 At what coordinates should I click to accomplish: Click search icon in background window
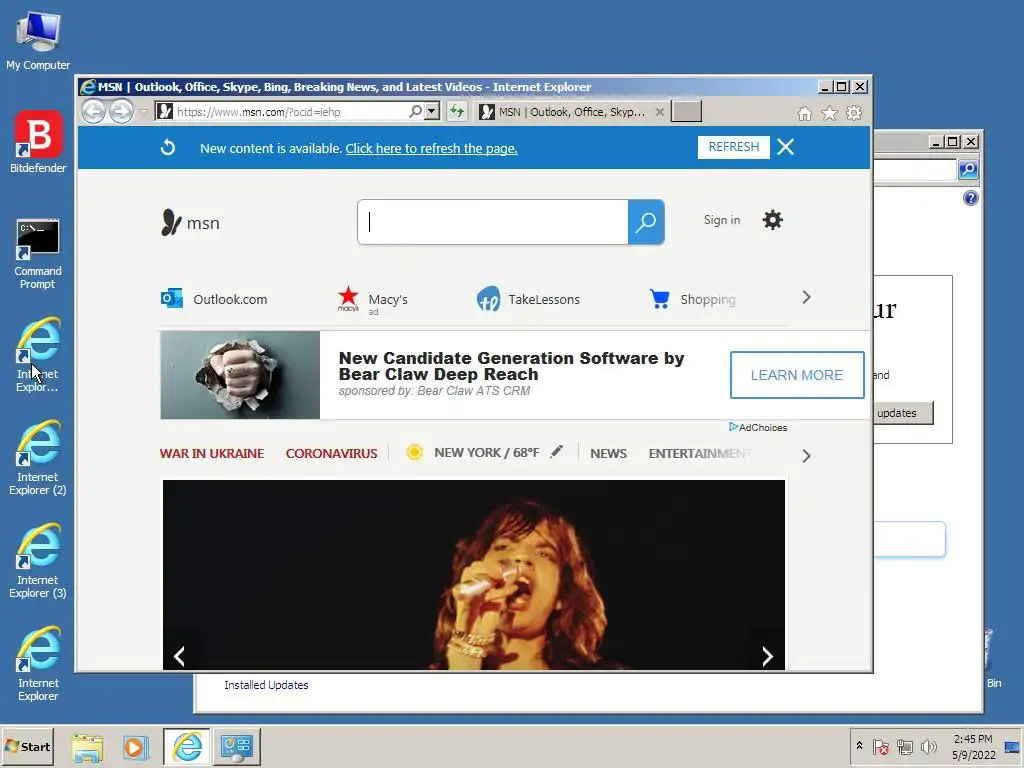pos(968,170)
